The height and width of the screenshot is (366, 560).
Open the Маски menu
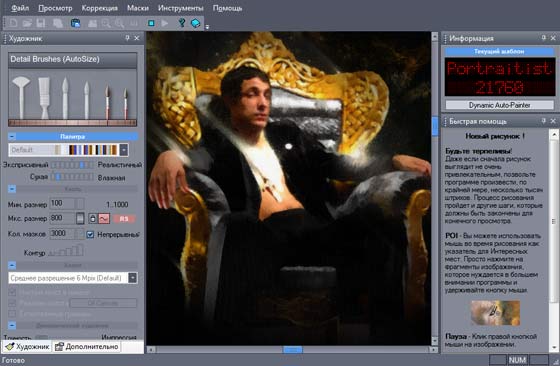138,8
